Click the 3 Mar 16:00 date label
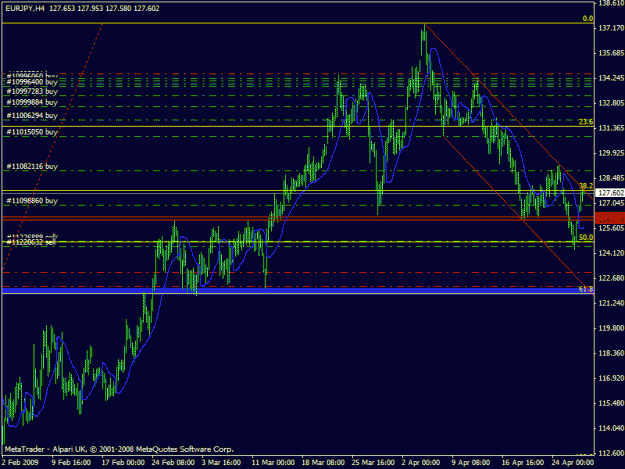Screen dimensions: 625x469 coord(221,463)
